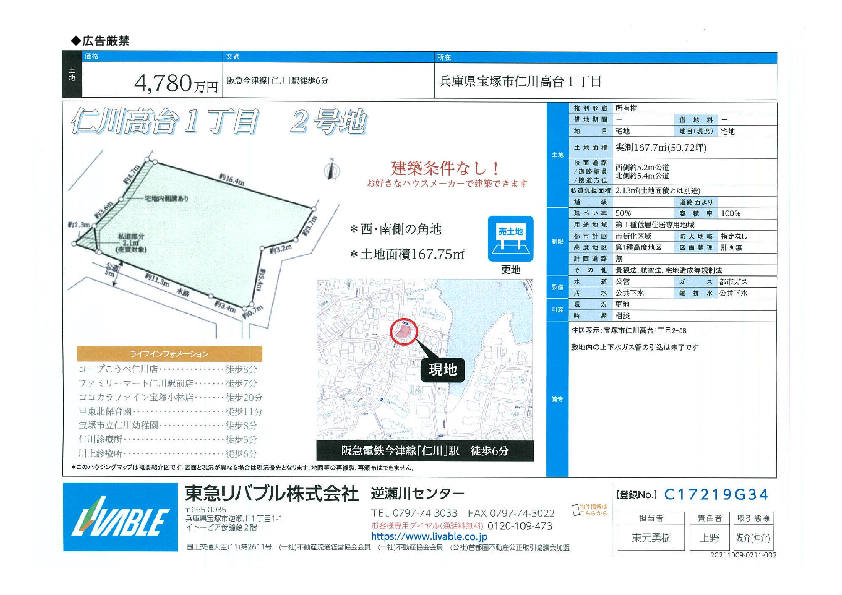Click the 仁川高台1丁目 2号地 title

click(x=218, y=123)
